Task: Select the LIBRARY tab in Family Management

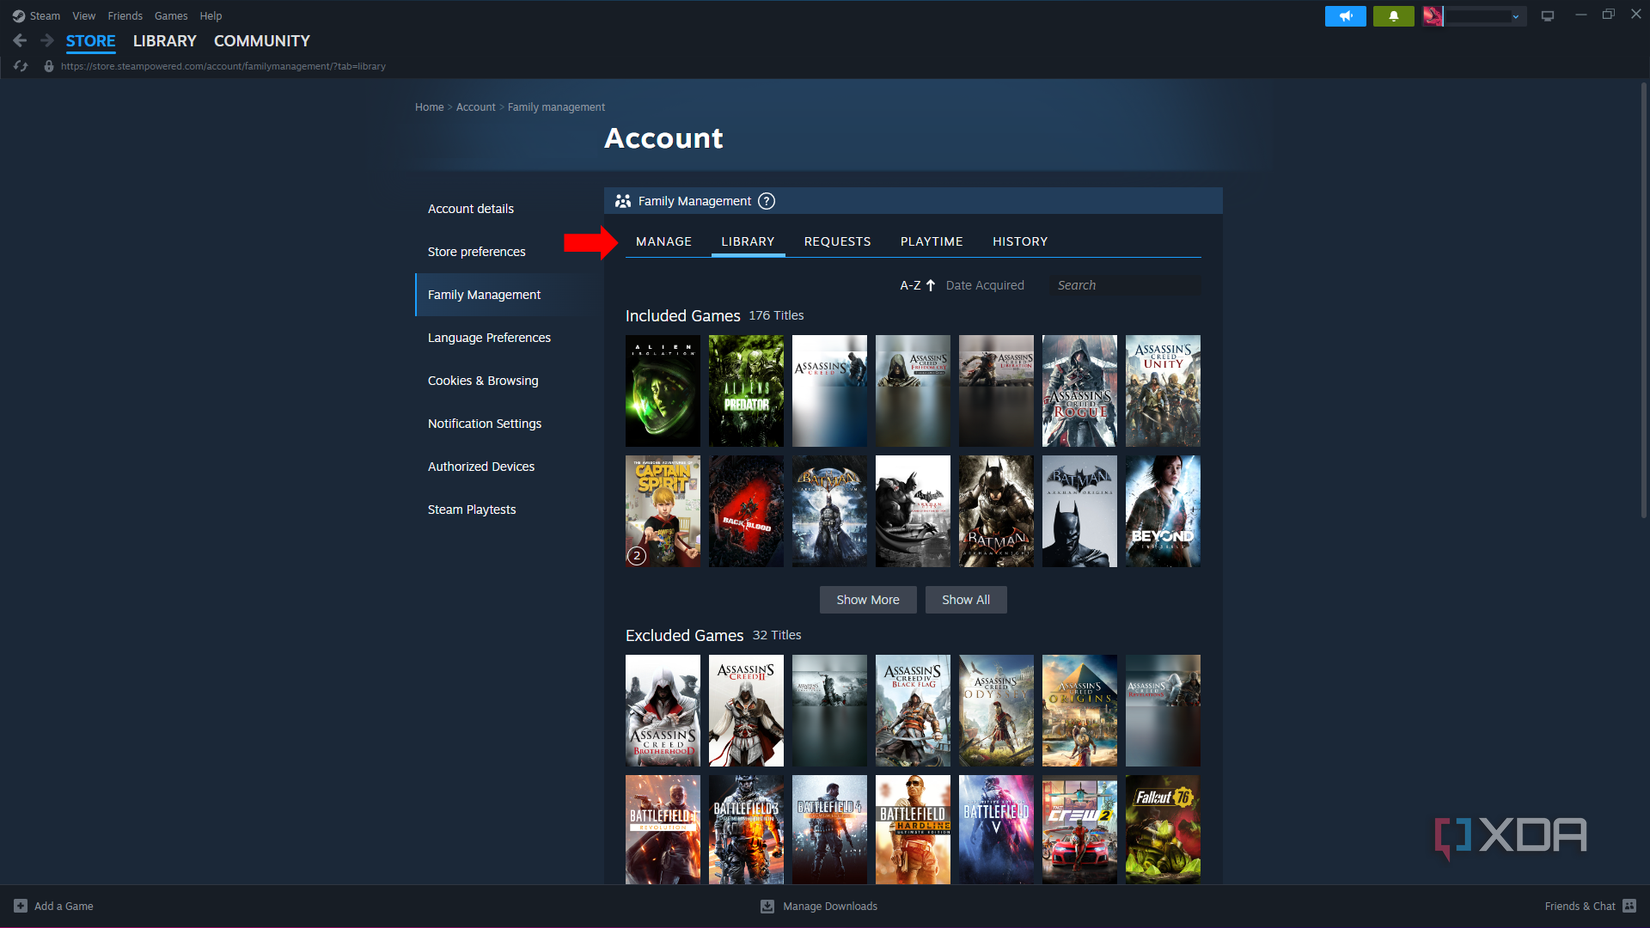Action: click(748, 241)
